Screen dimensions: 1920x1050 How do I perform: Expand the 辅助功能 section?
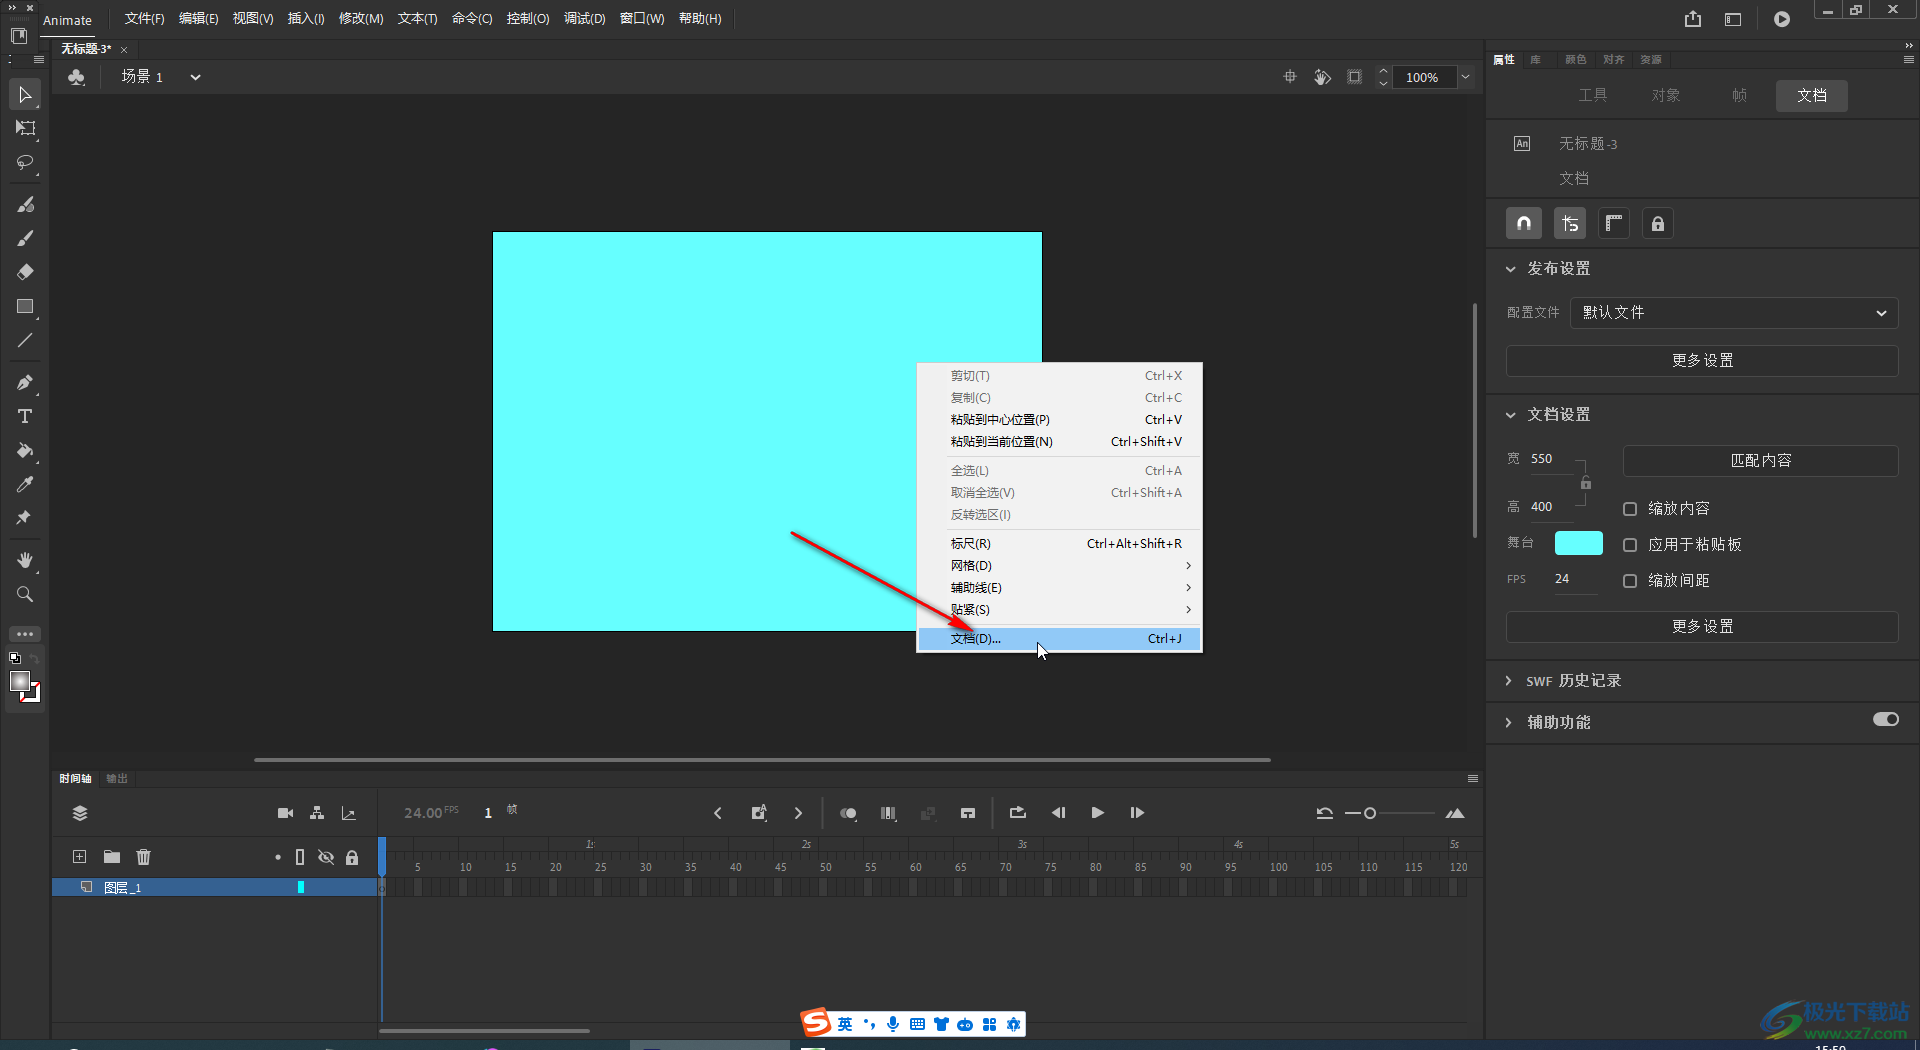1509,723
